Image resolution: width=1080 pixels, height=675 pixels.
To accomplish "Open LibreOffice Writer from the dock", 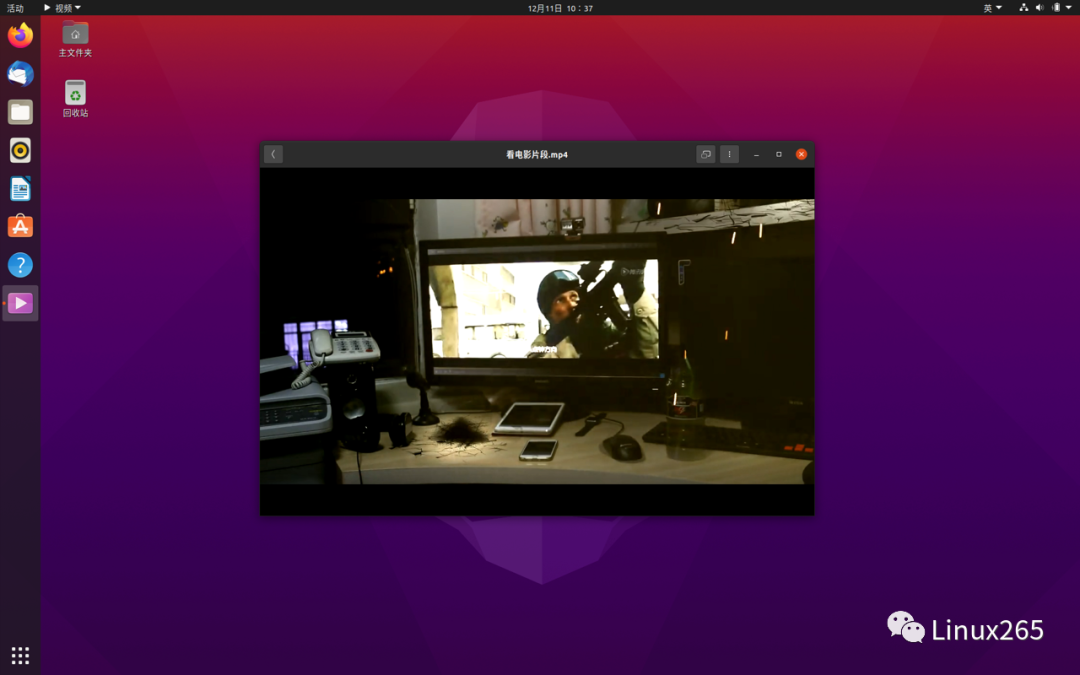I will [20, 189].
